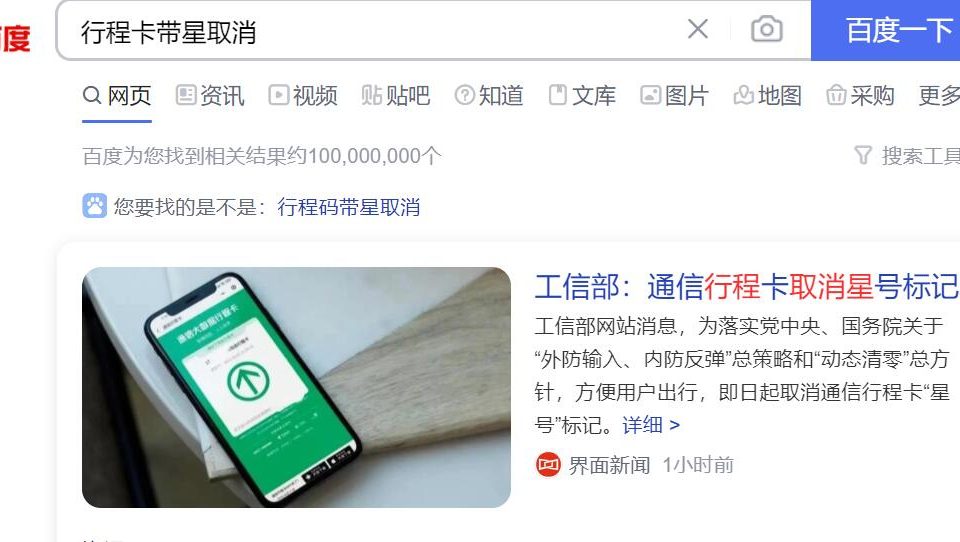Image resolution: width=960 pixels, height=542 pixels.
Task: Go to the 贴吧 tab
Action: coord(396,96)
